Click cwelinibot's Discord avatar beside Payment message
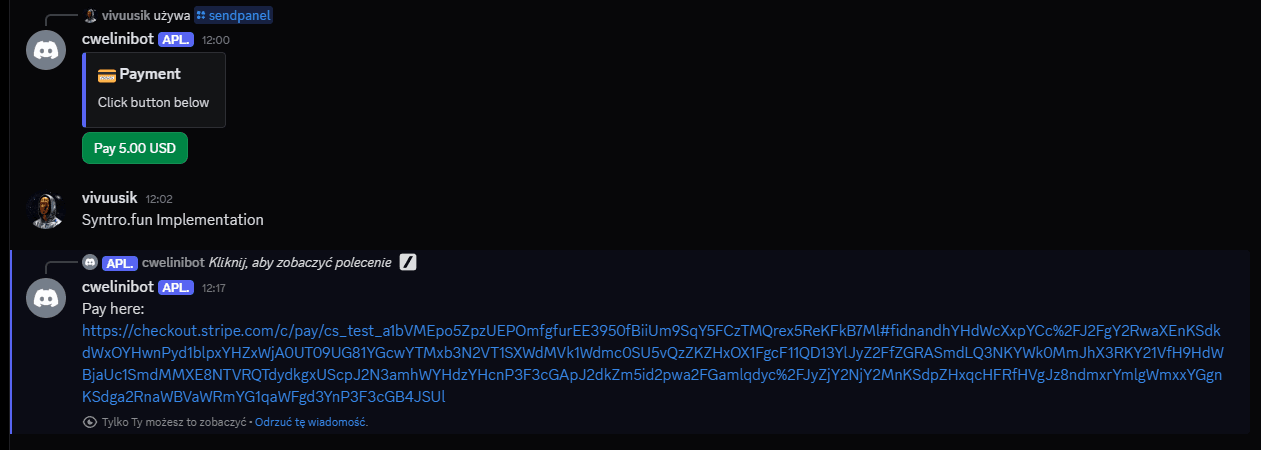This screenshot has width=1261, height=450. (x=45, y=50)
